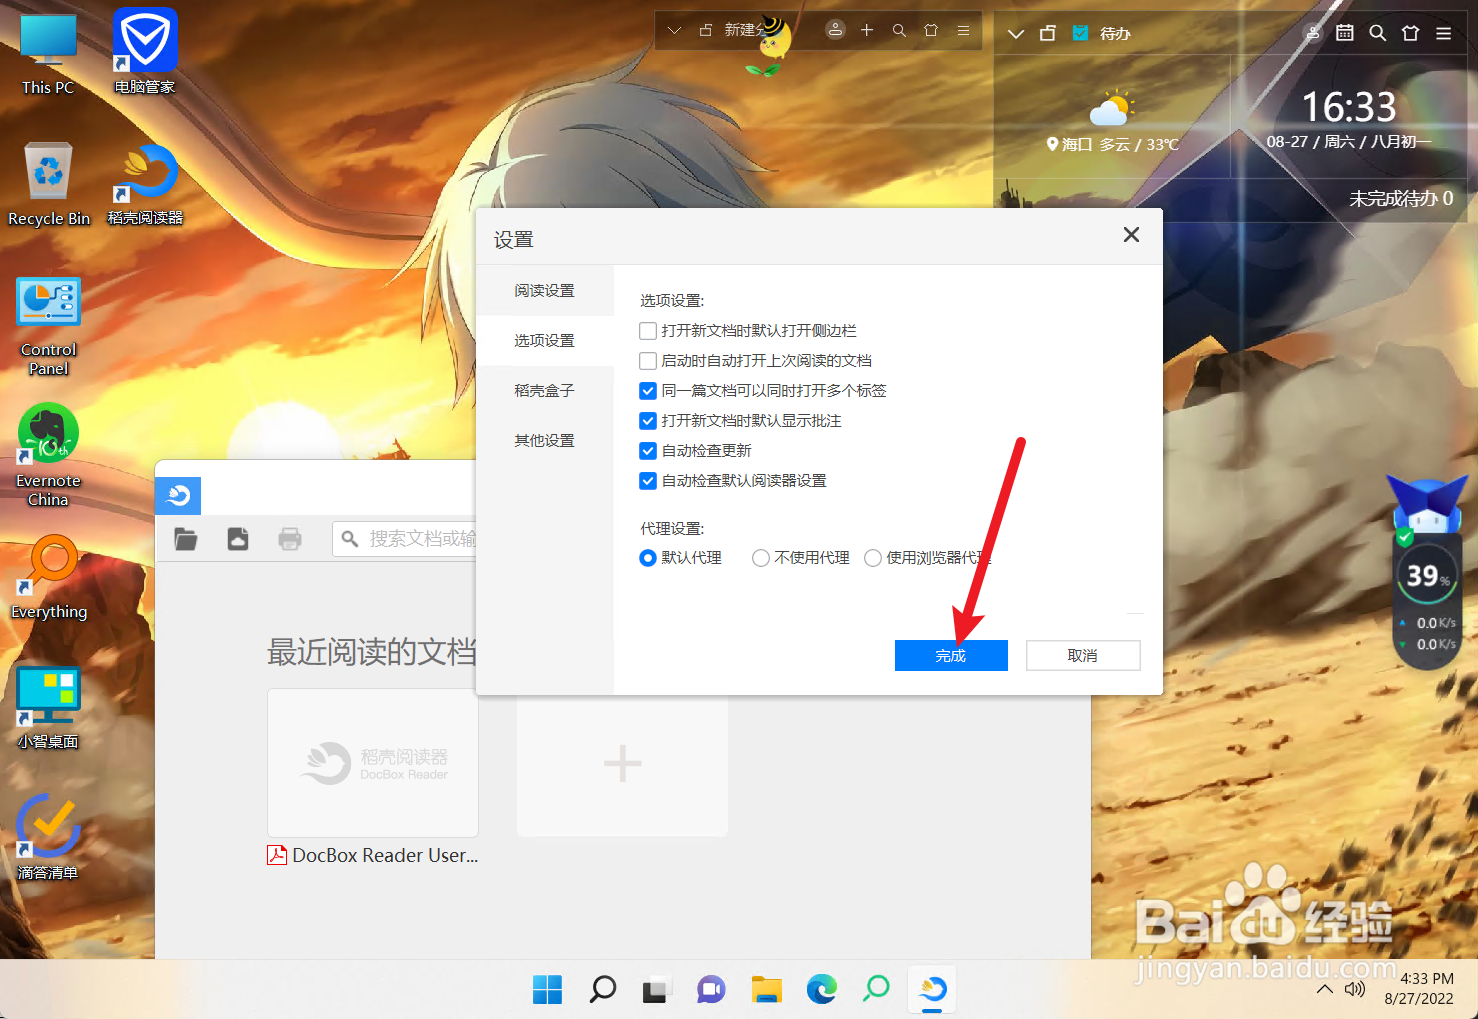Open the 电脑管家 desktop shortcut

pos(145,52)
